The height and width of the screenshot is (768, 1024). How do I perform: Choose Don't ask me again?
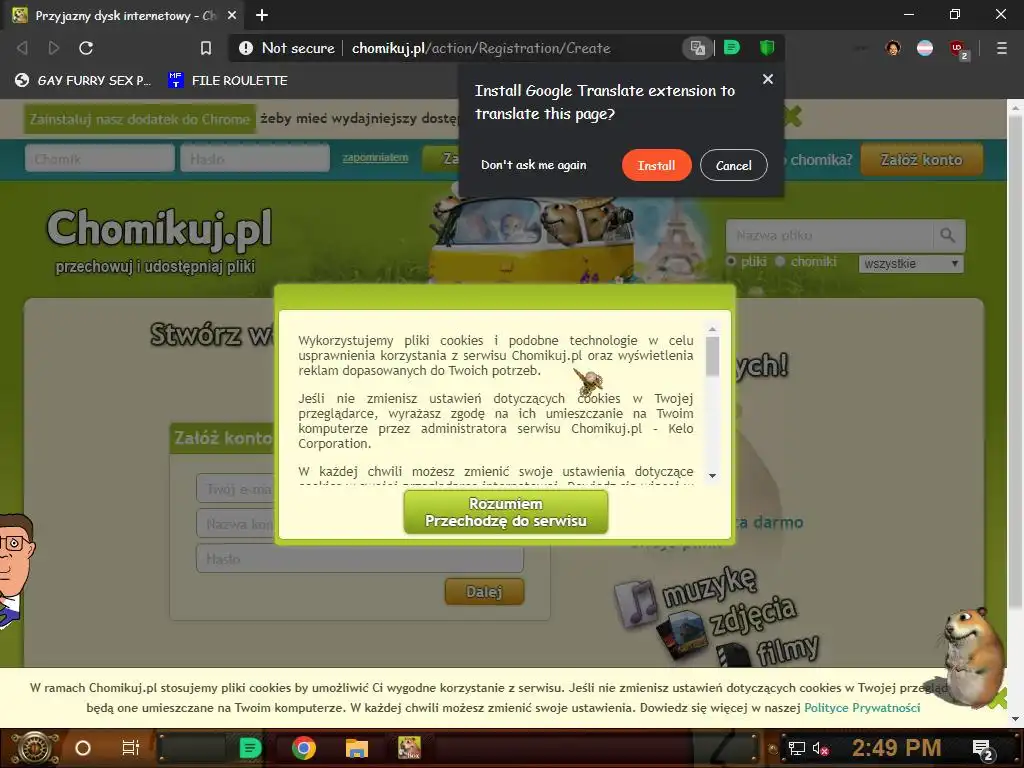click(534, 165)
